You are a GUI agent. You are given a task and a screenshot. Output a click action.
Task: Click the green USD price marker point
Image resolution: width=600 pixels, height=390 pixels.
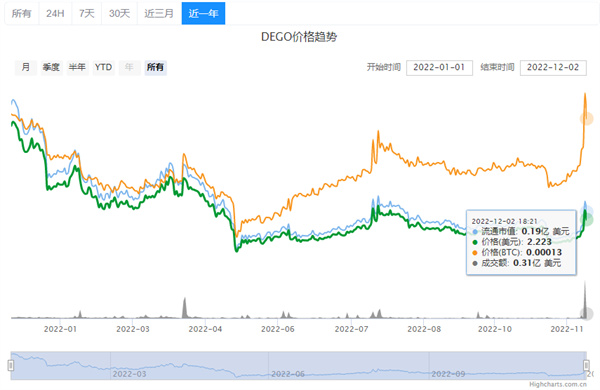(587, 220)
